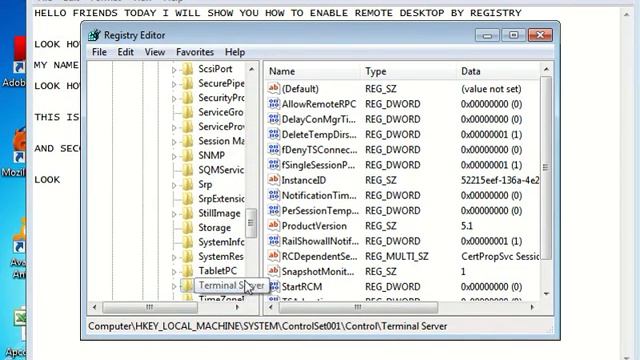Click the REG_MULTI_SZ type cell

397,256
